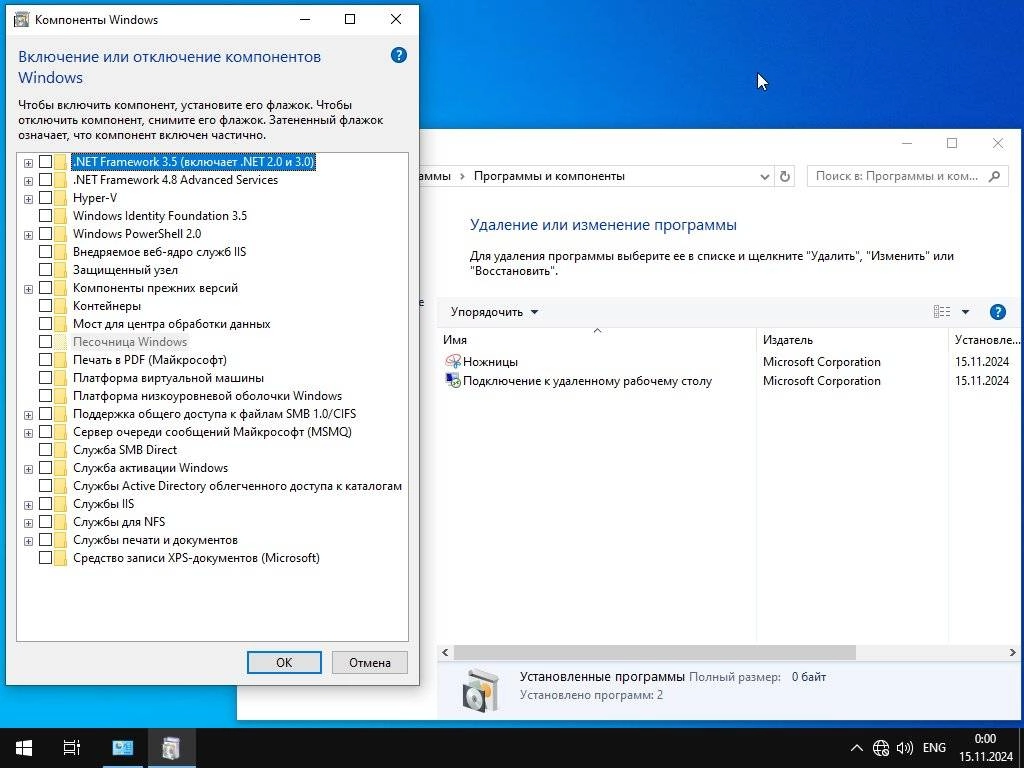Open address bar history dropdown
This screenshot has height=768, width=1024.
click(765, 176)
